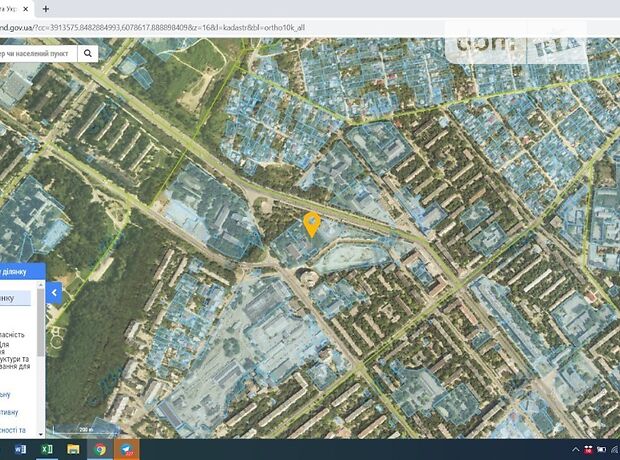Click the orange location pin on the map
Image resolution: width=620 pixels, height=460 pixels.
click(x=312, y=225)
